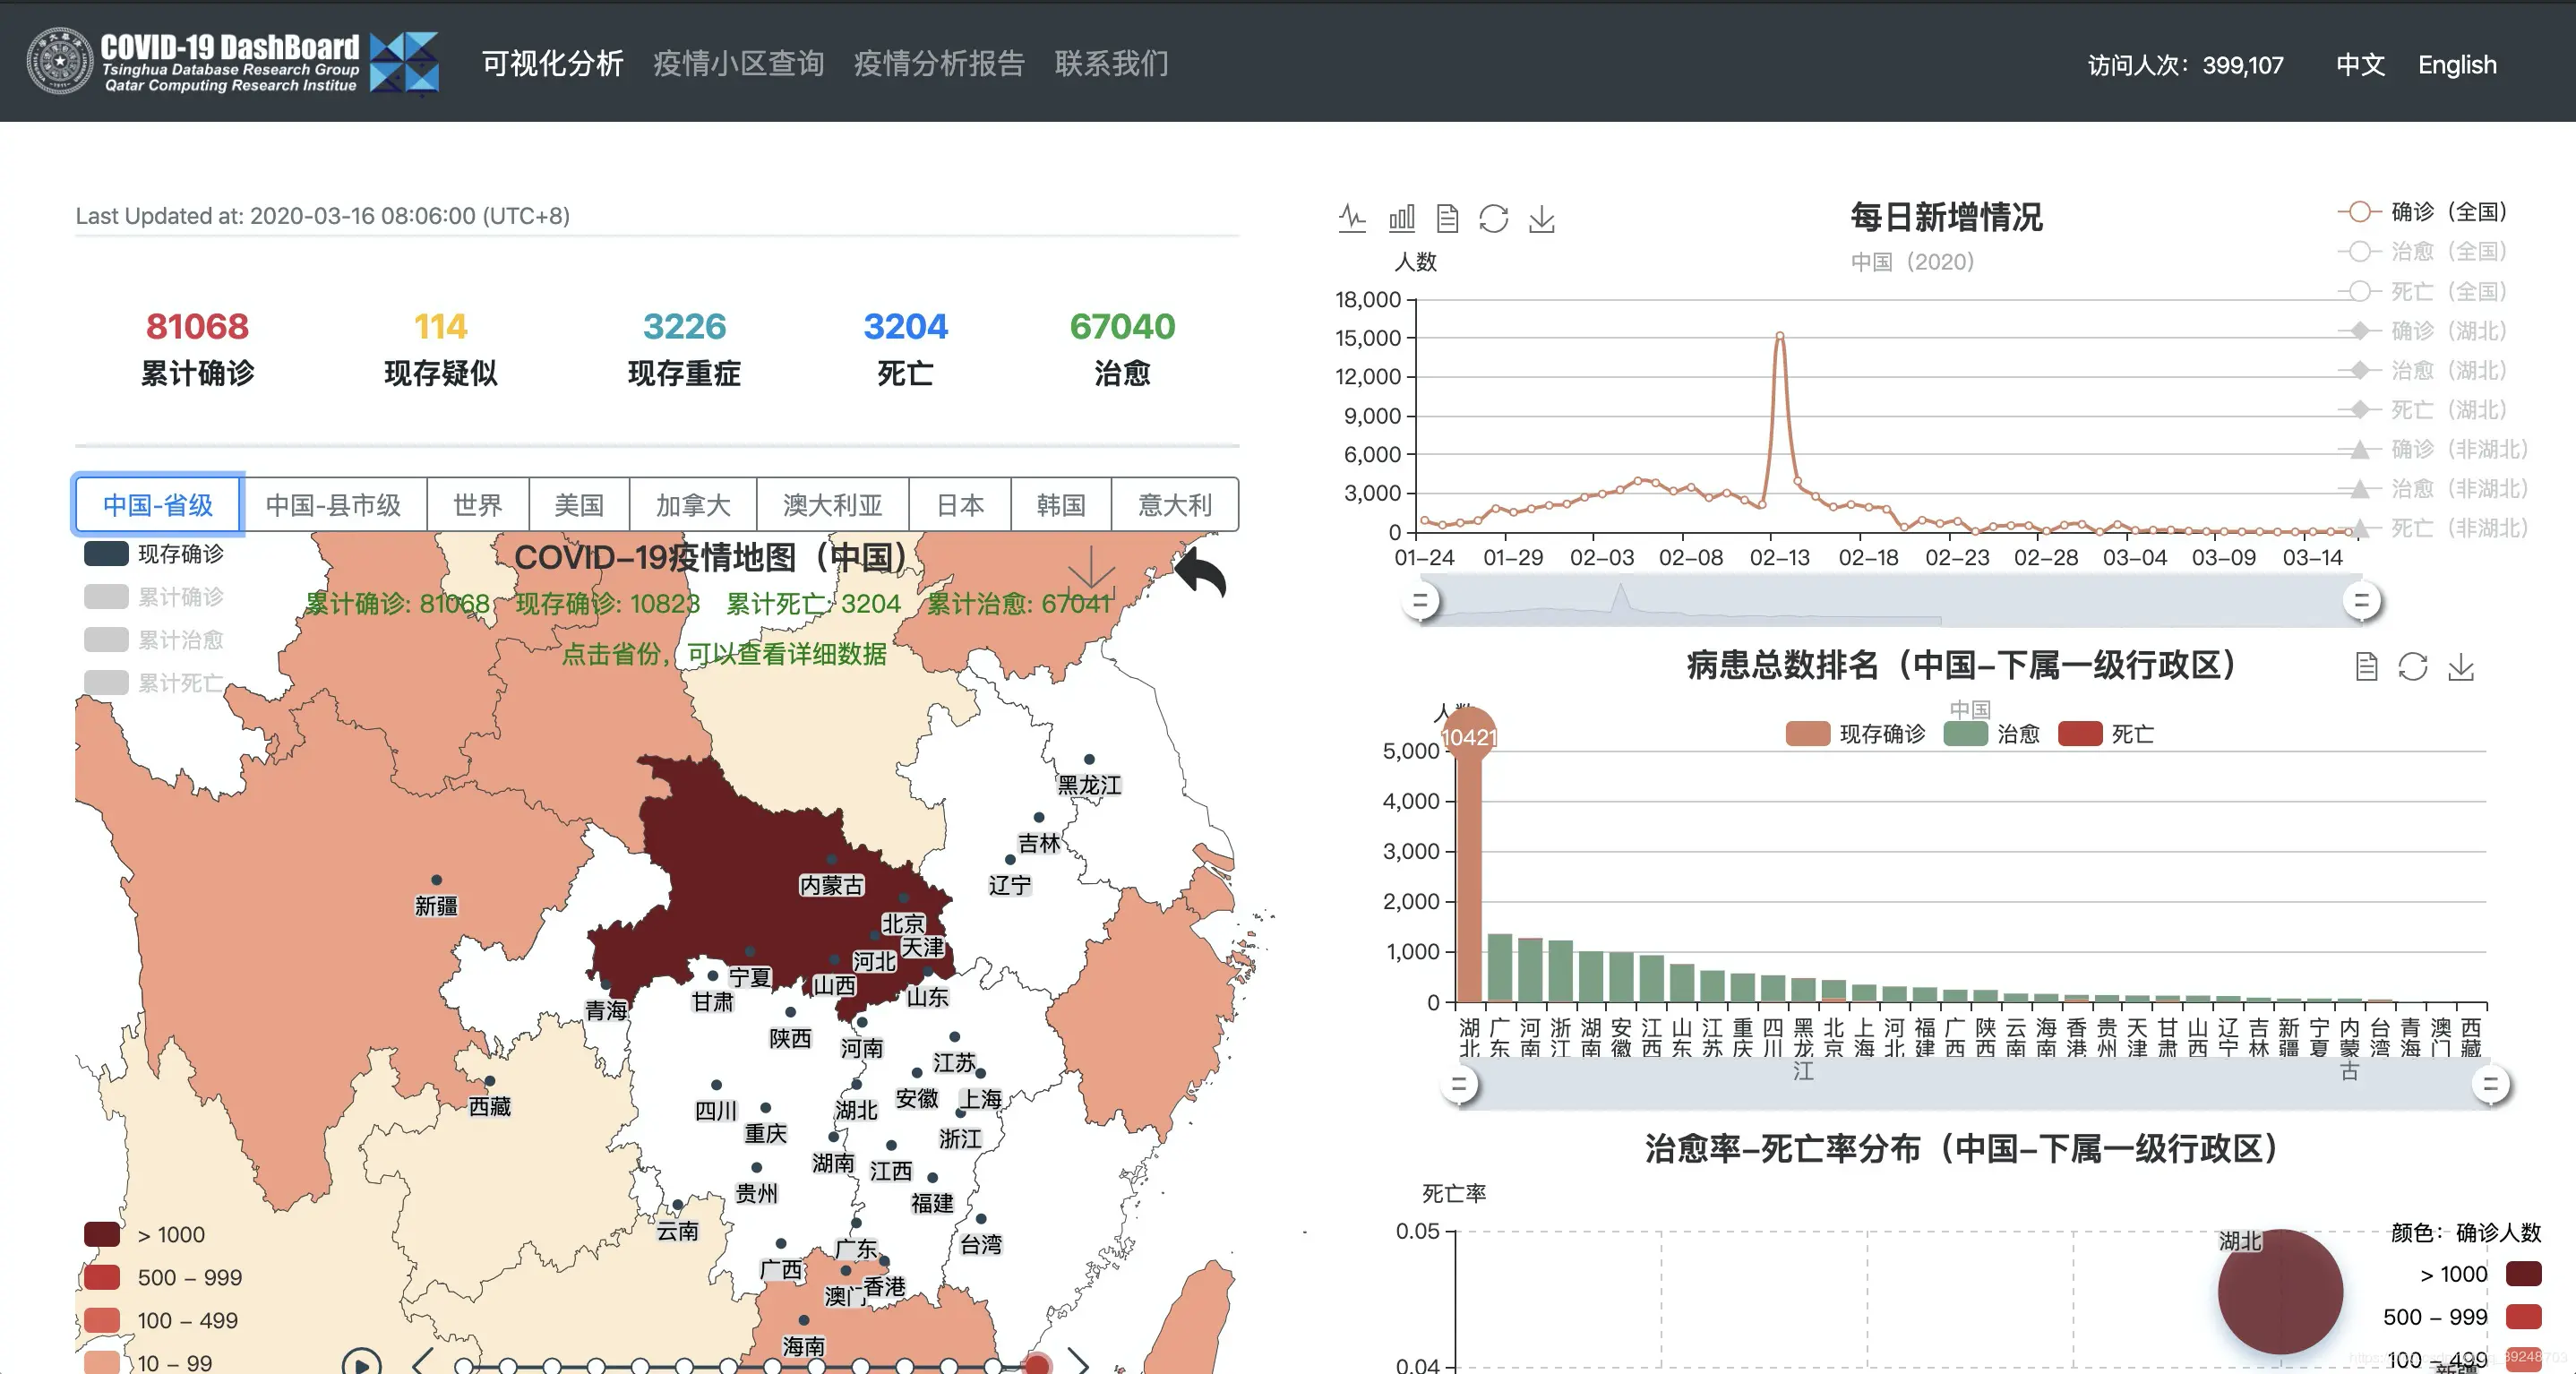Screen dimensions: 2576x1374
Task: Switch daily chart to line view
Action: [1352, 218]
